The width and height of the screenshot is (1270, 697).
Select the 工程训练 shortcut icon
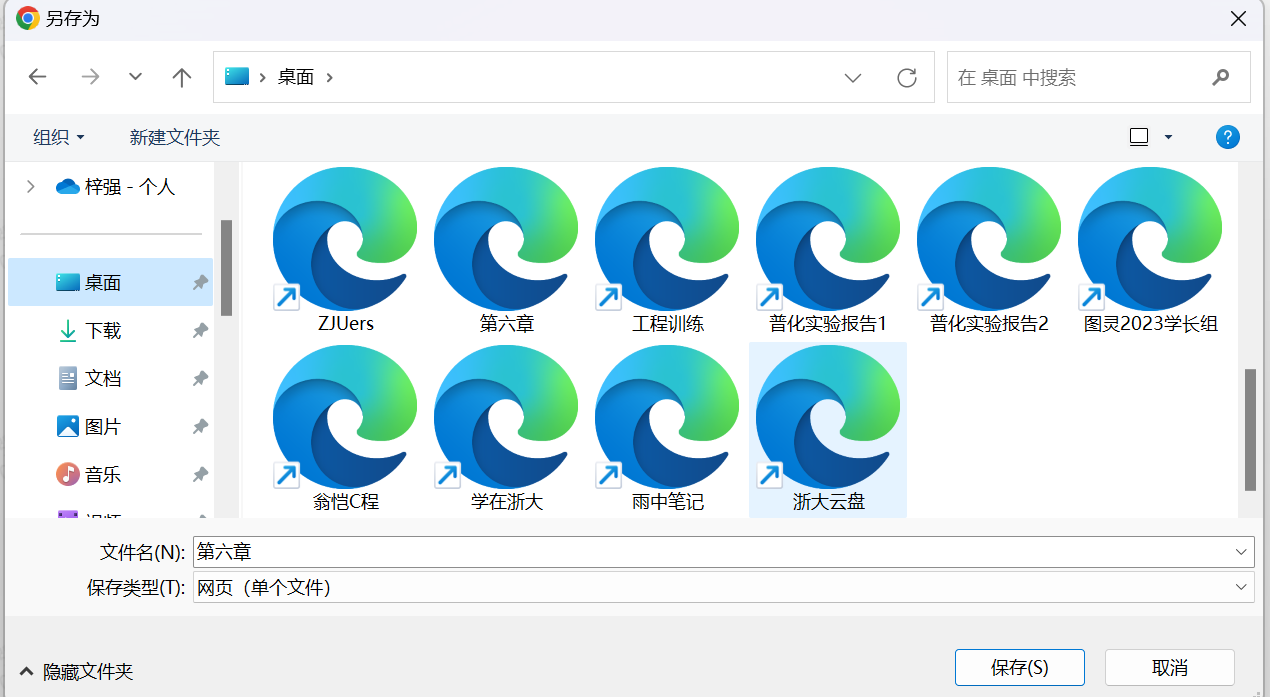667,240
